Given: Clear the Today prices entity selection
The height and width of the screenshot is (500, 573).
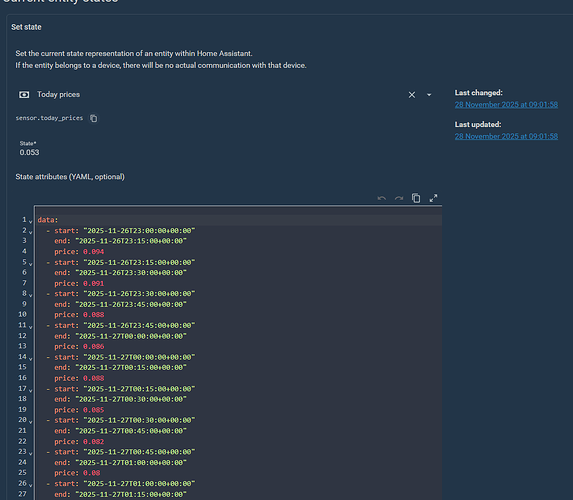Looking at the screenshot, I should 411,95.
